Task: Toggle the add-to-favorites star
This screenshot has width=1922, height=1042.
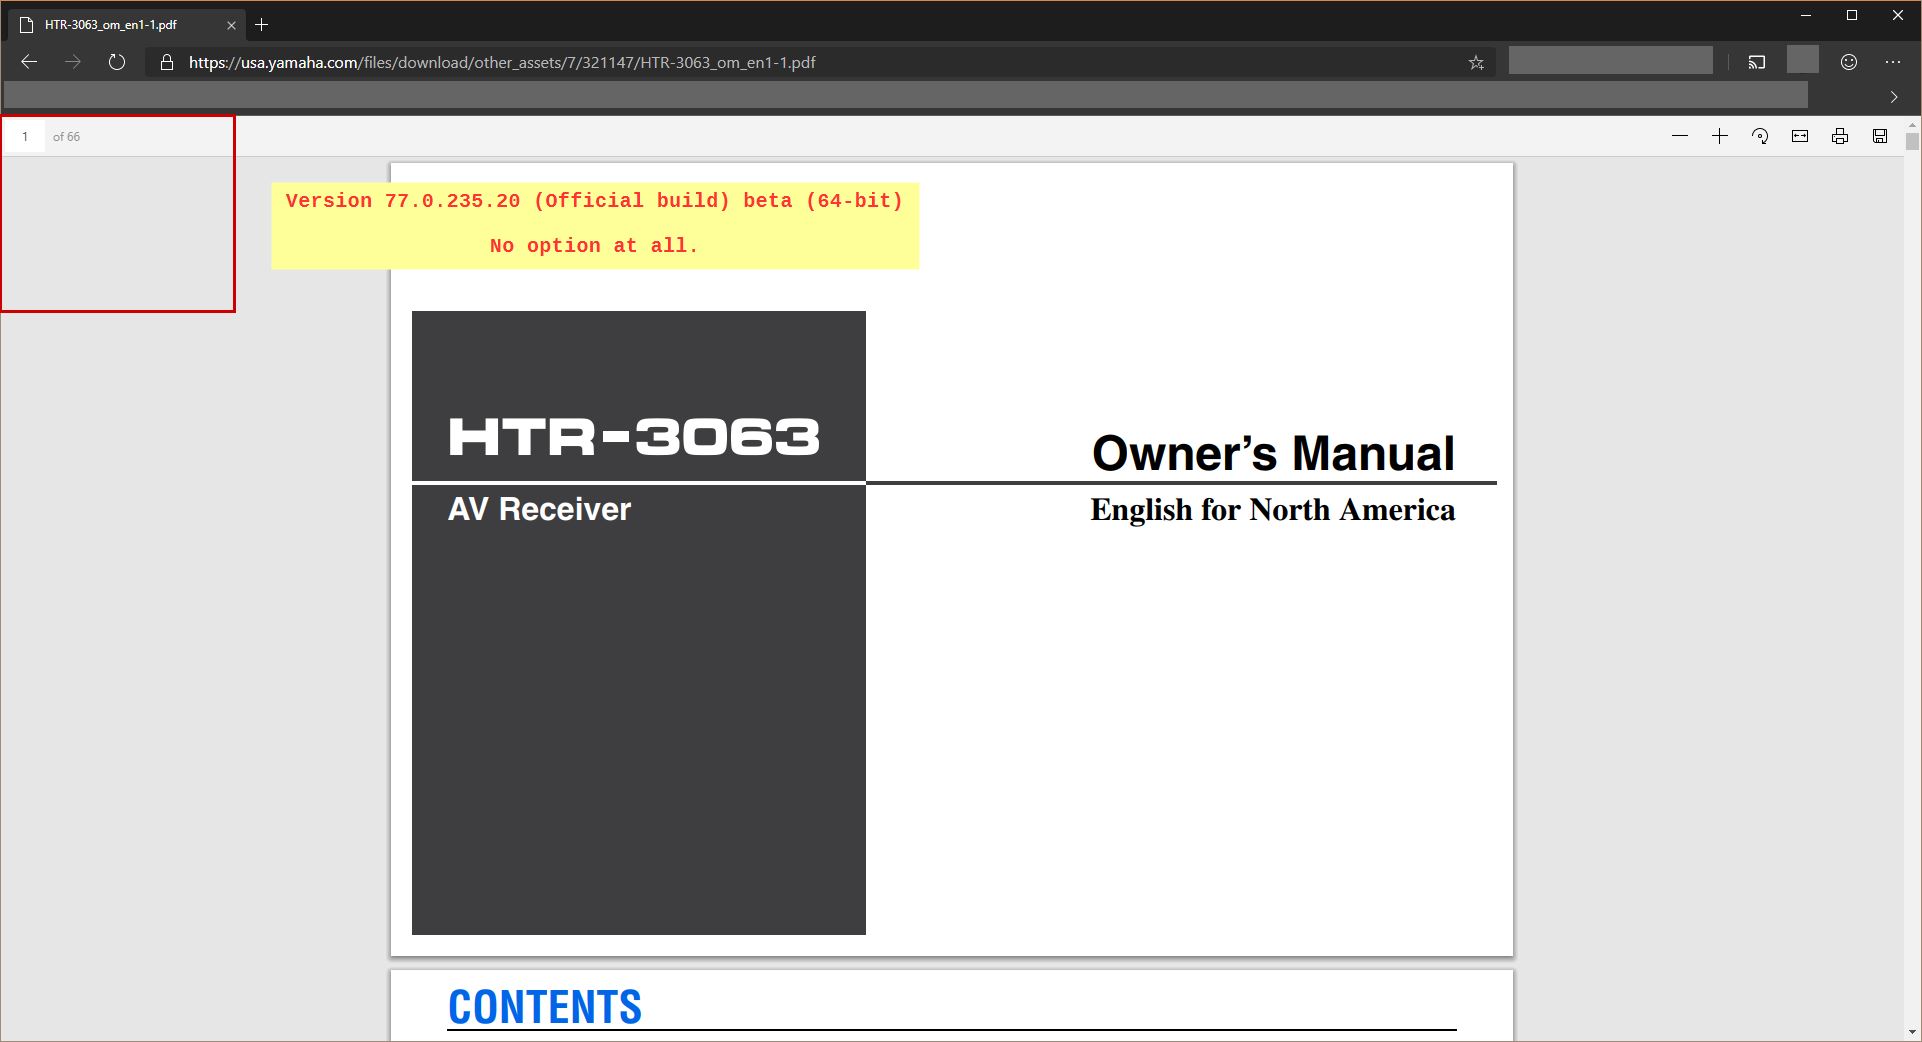Action: [1475, 62]
